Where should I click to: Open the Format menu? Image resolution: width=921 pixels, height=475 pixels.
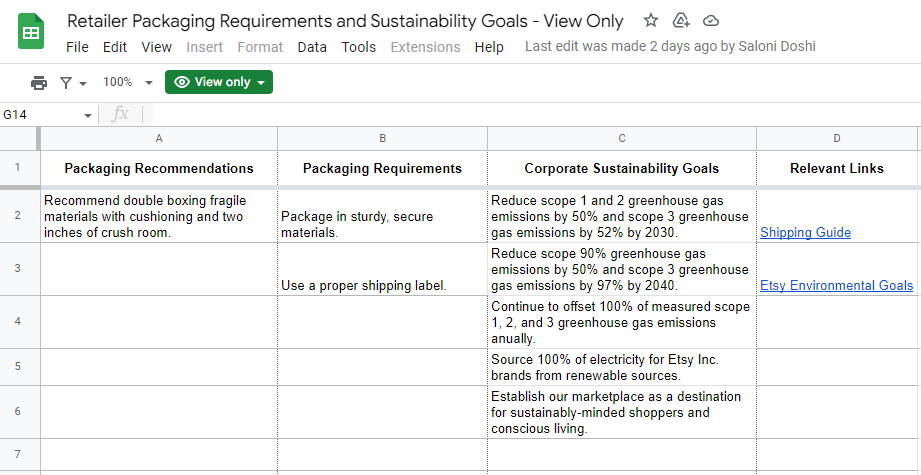click(260, 47)
